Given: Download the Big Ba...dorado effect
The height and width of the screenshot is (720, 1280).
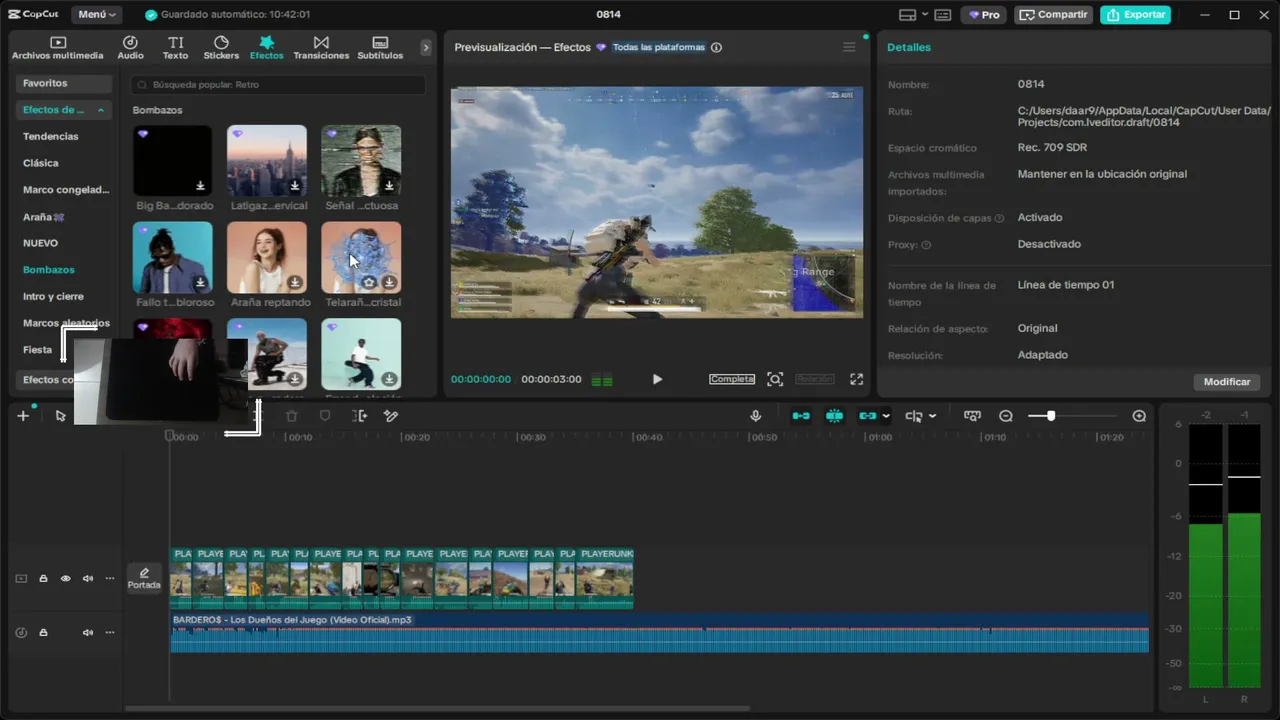Looking at the screenshot, I should tap(200, 186).
